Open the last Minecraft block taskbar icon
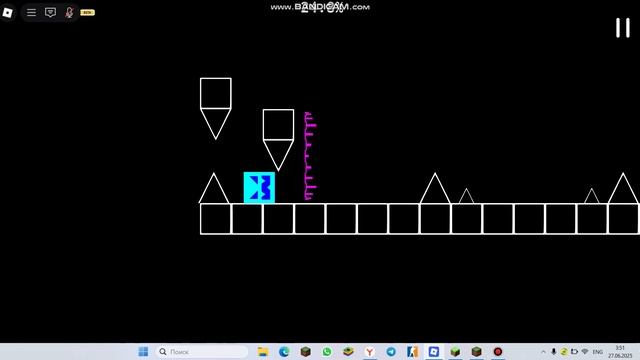 (x=476, y=351)
